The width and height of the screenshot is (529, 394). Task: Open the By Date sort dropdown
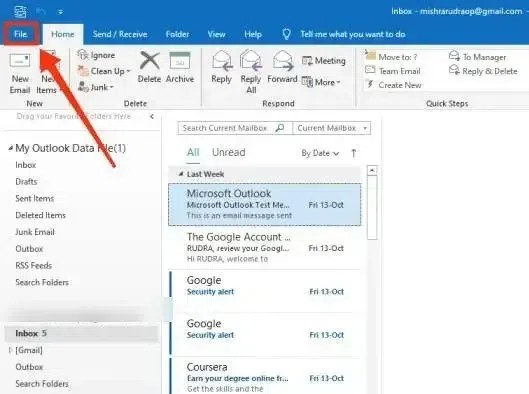(320, 153)
